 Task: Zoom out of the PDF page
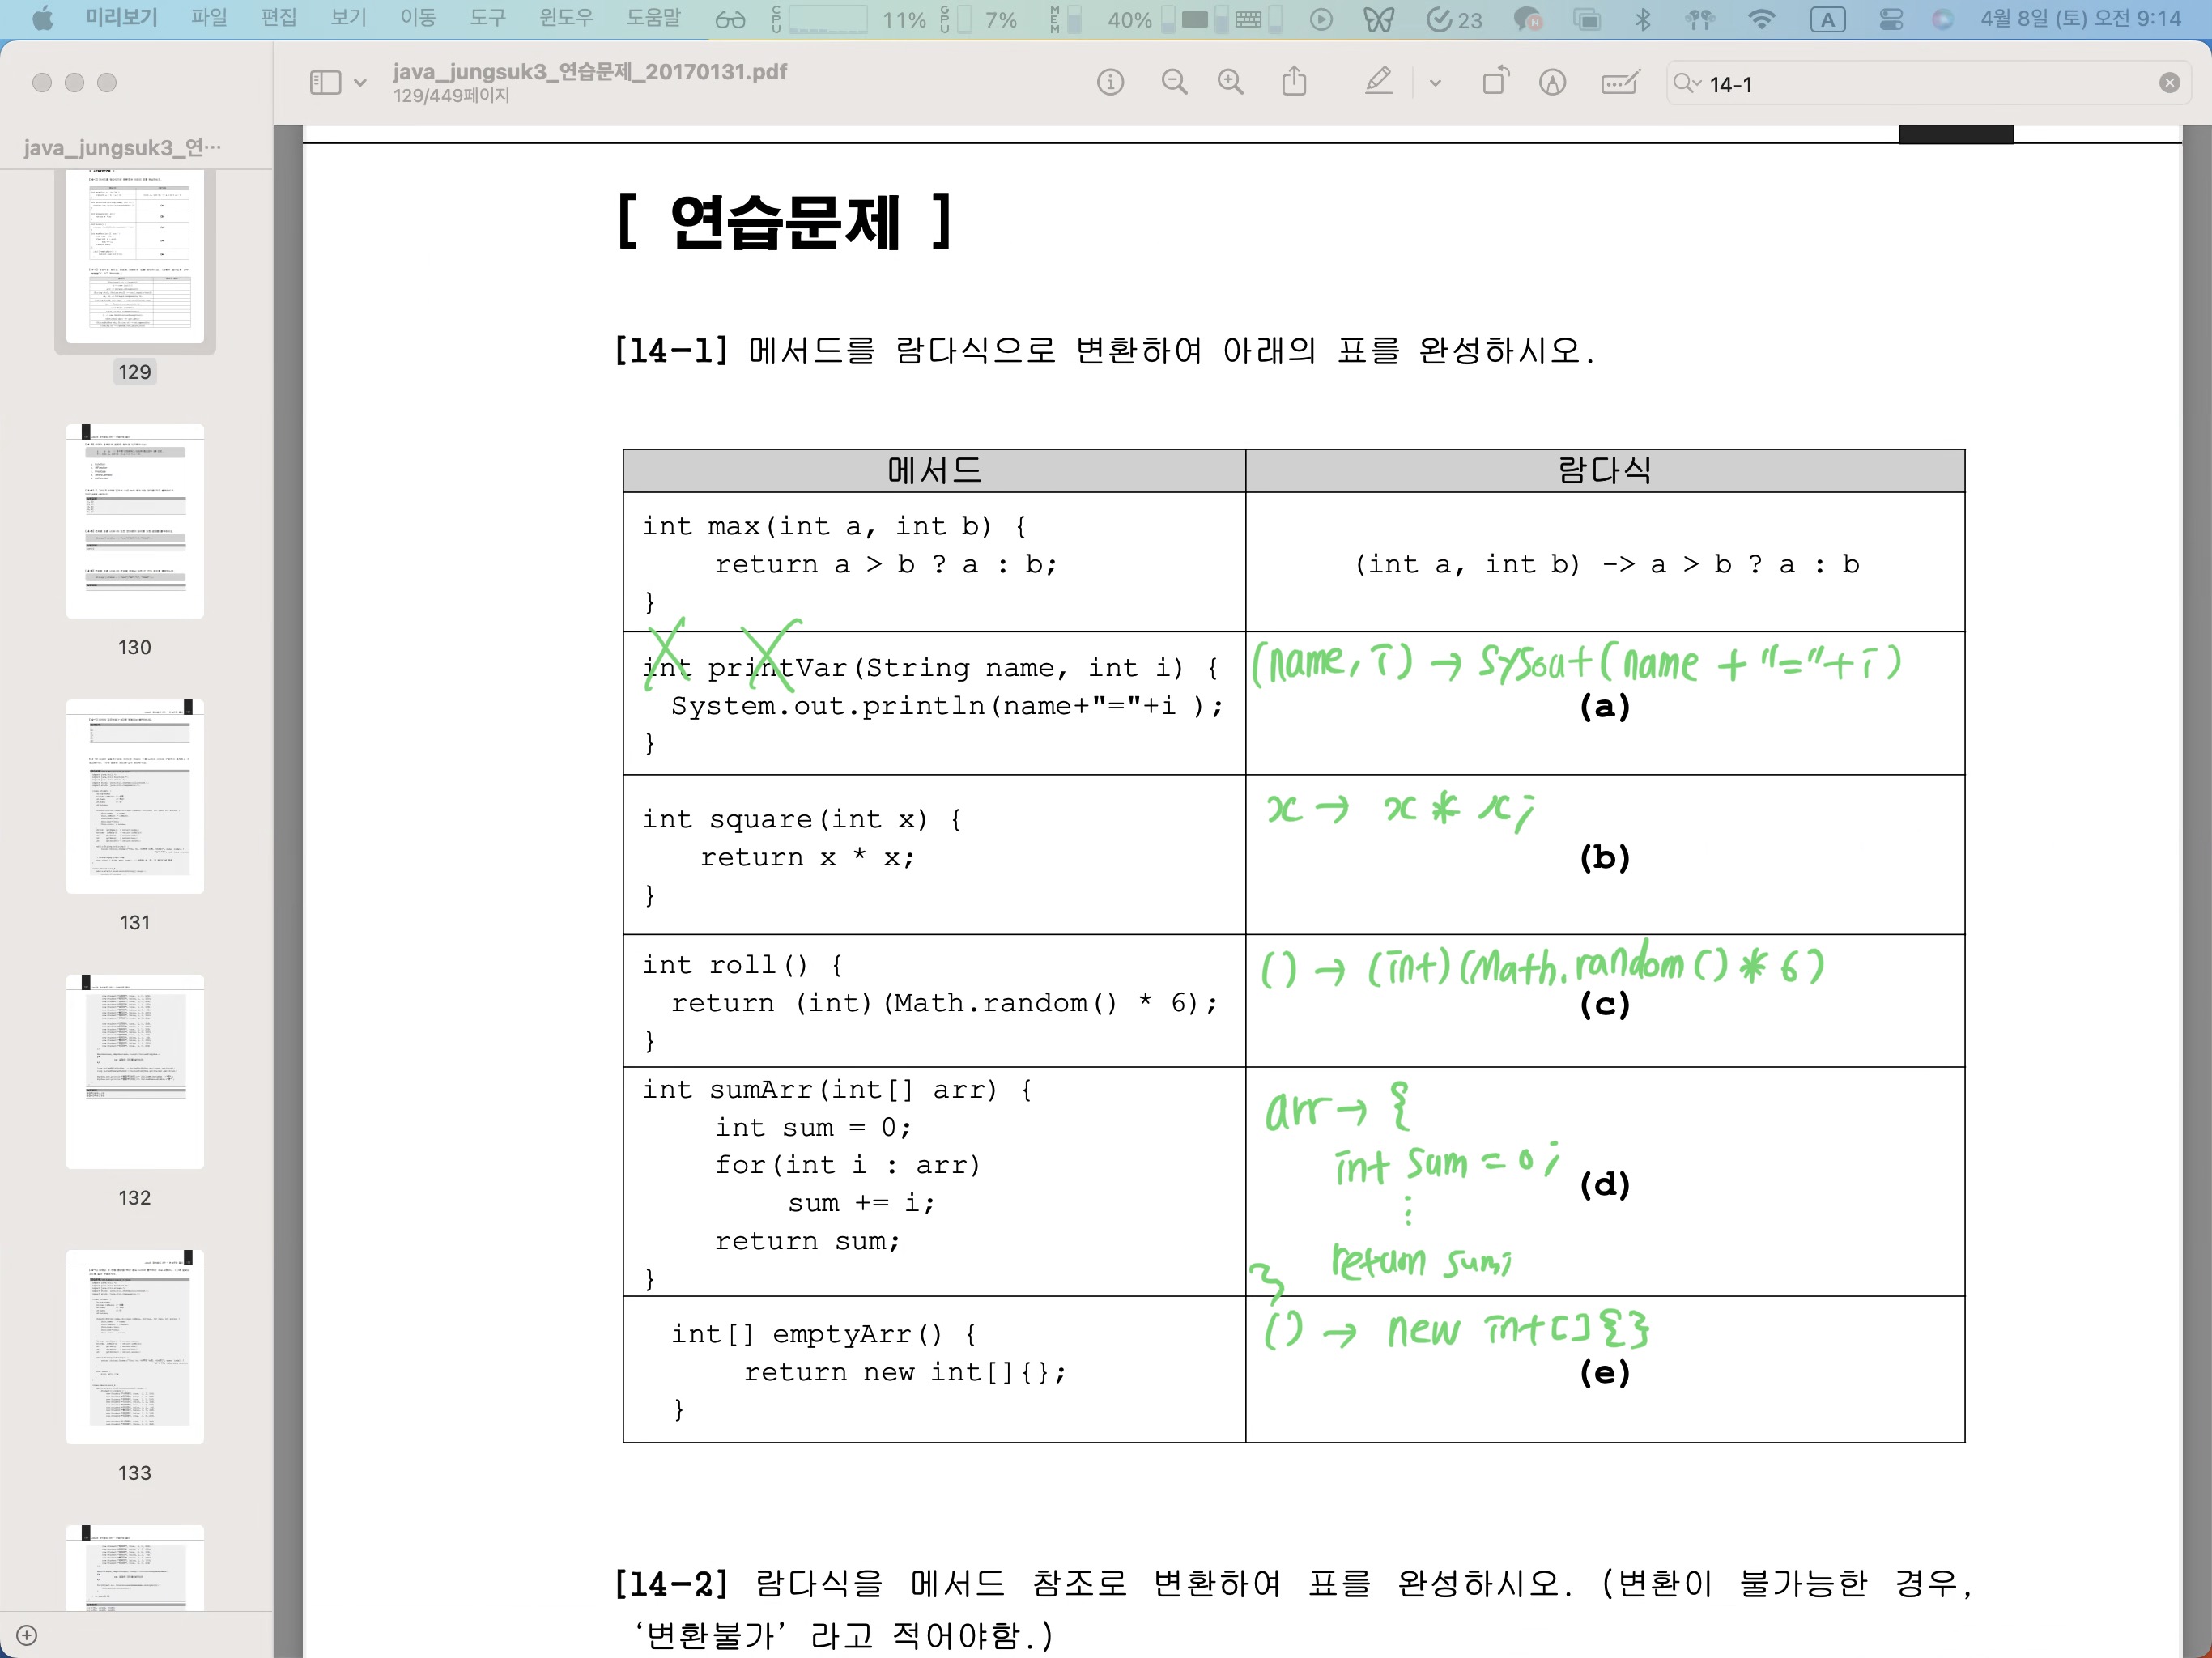[x=1174, y=82]
